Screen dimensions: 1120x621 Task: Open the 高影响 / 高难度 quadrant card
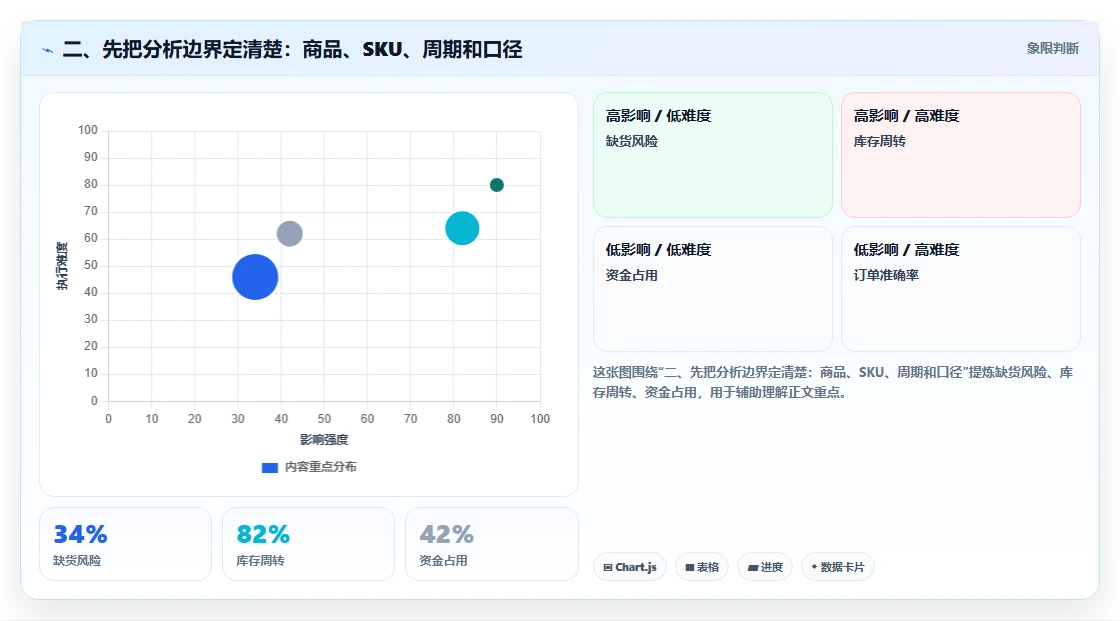point(961,155)
